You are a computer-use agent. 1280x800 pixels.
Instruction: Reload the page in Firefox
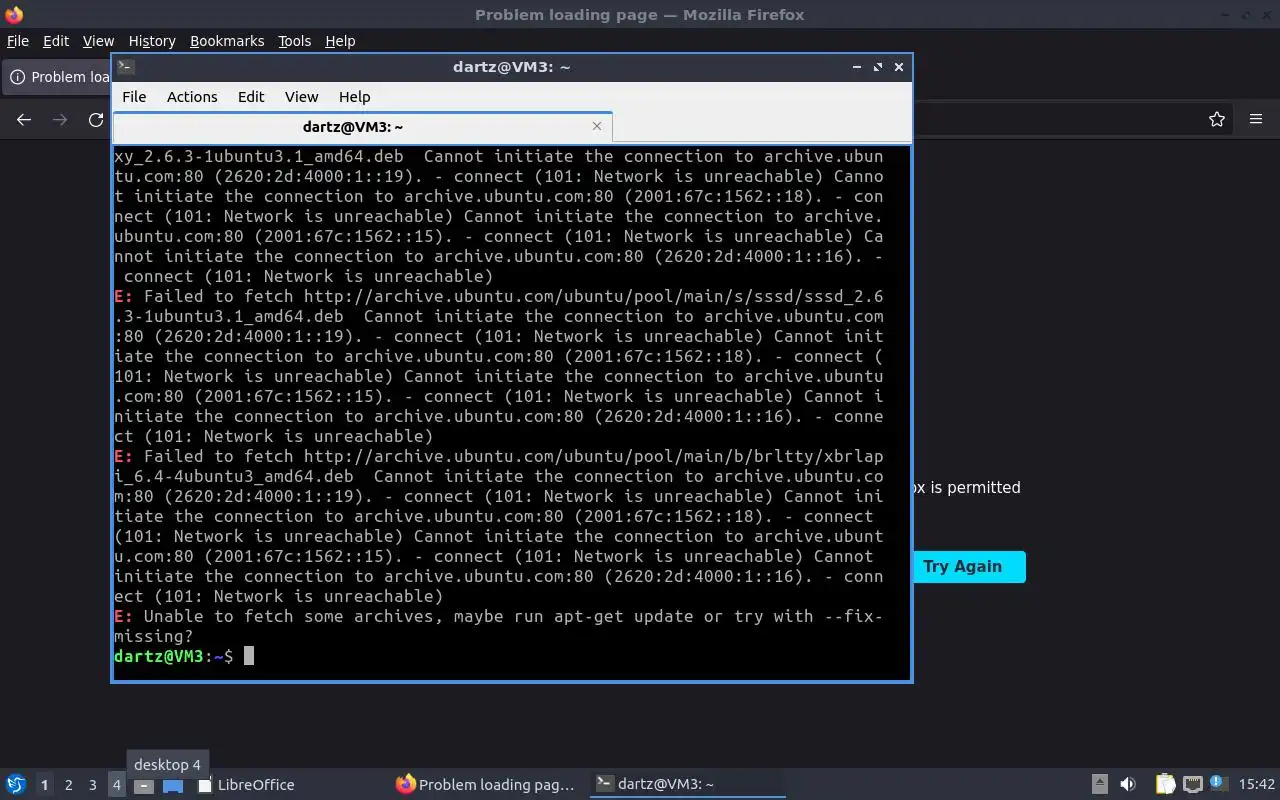(x=96, y=119)
